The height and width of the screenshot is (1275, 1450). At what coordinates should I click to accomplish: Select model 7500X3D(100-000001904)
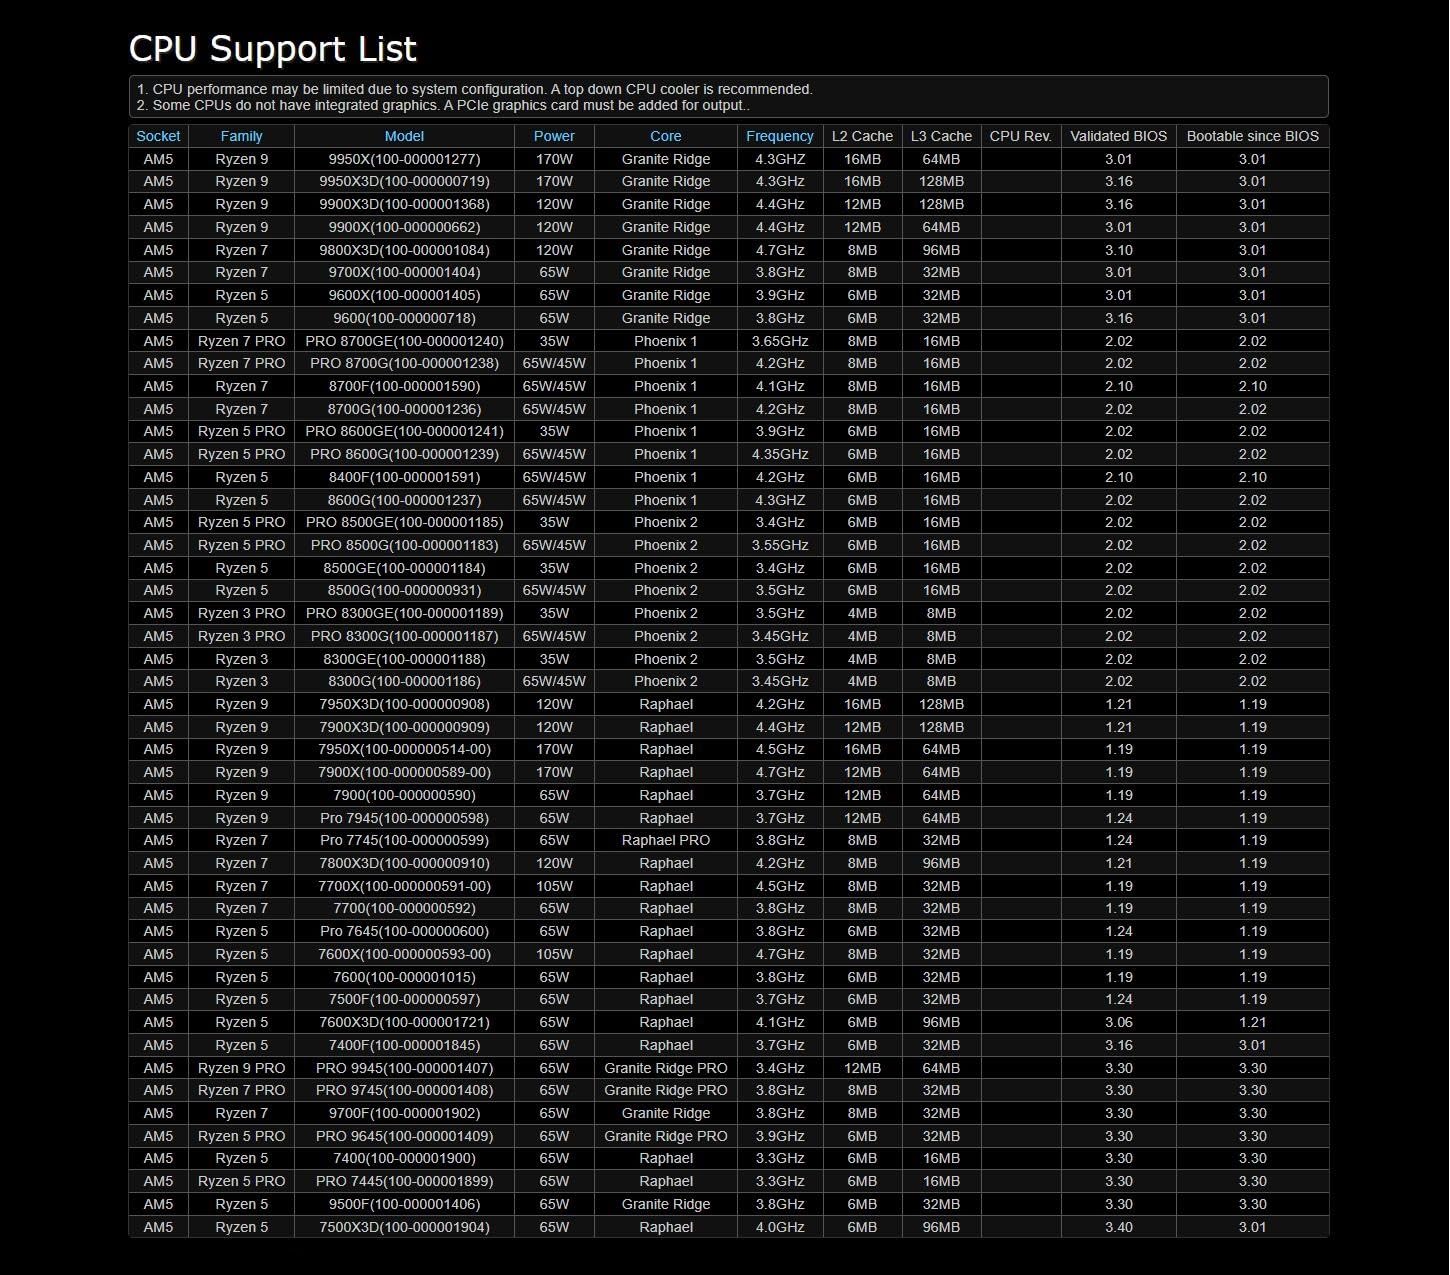[x=404, y=1227]
